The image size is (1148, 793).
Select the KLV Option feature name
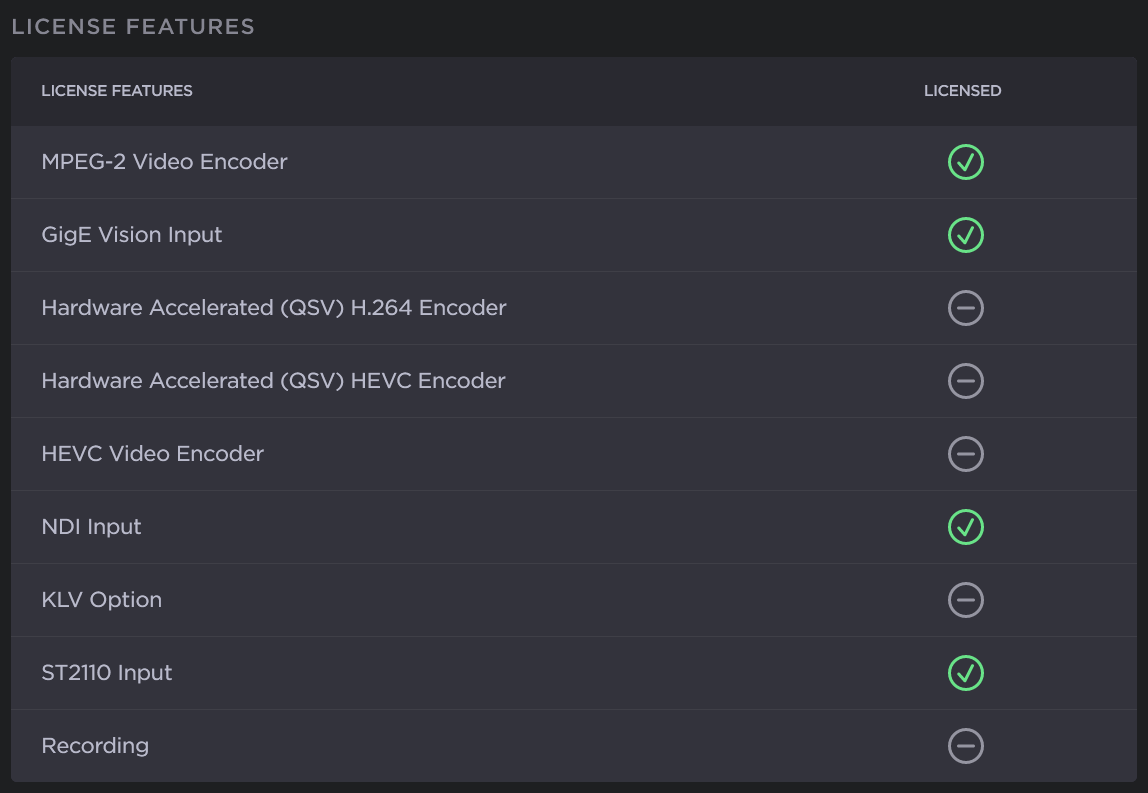pyautogui.click(x=101, y=600)
